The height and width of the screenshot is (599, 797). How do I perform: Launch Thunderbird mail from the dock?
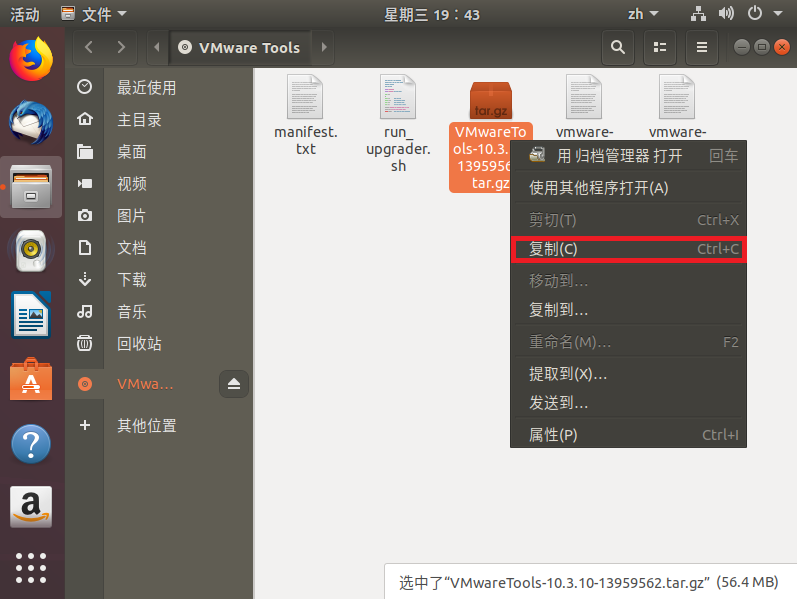point(30,122)
